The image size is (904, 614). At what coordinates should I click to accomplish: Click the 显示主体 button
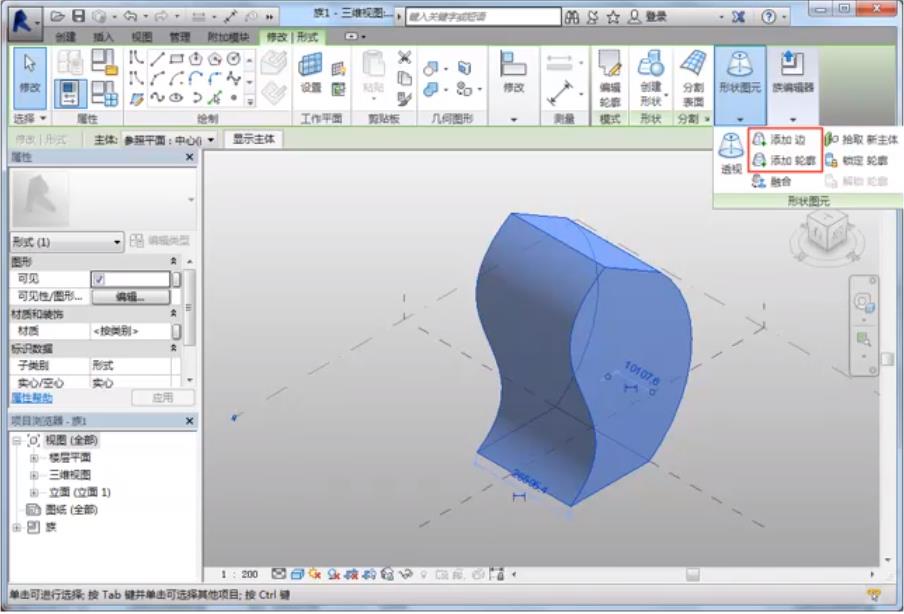tap(253, 139)
